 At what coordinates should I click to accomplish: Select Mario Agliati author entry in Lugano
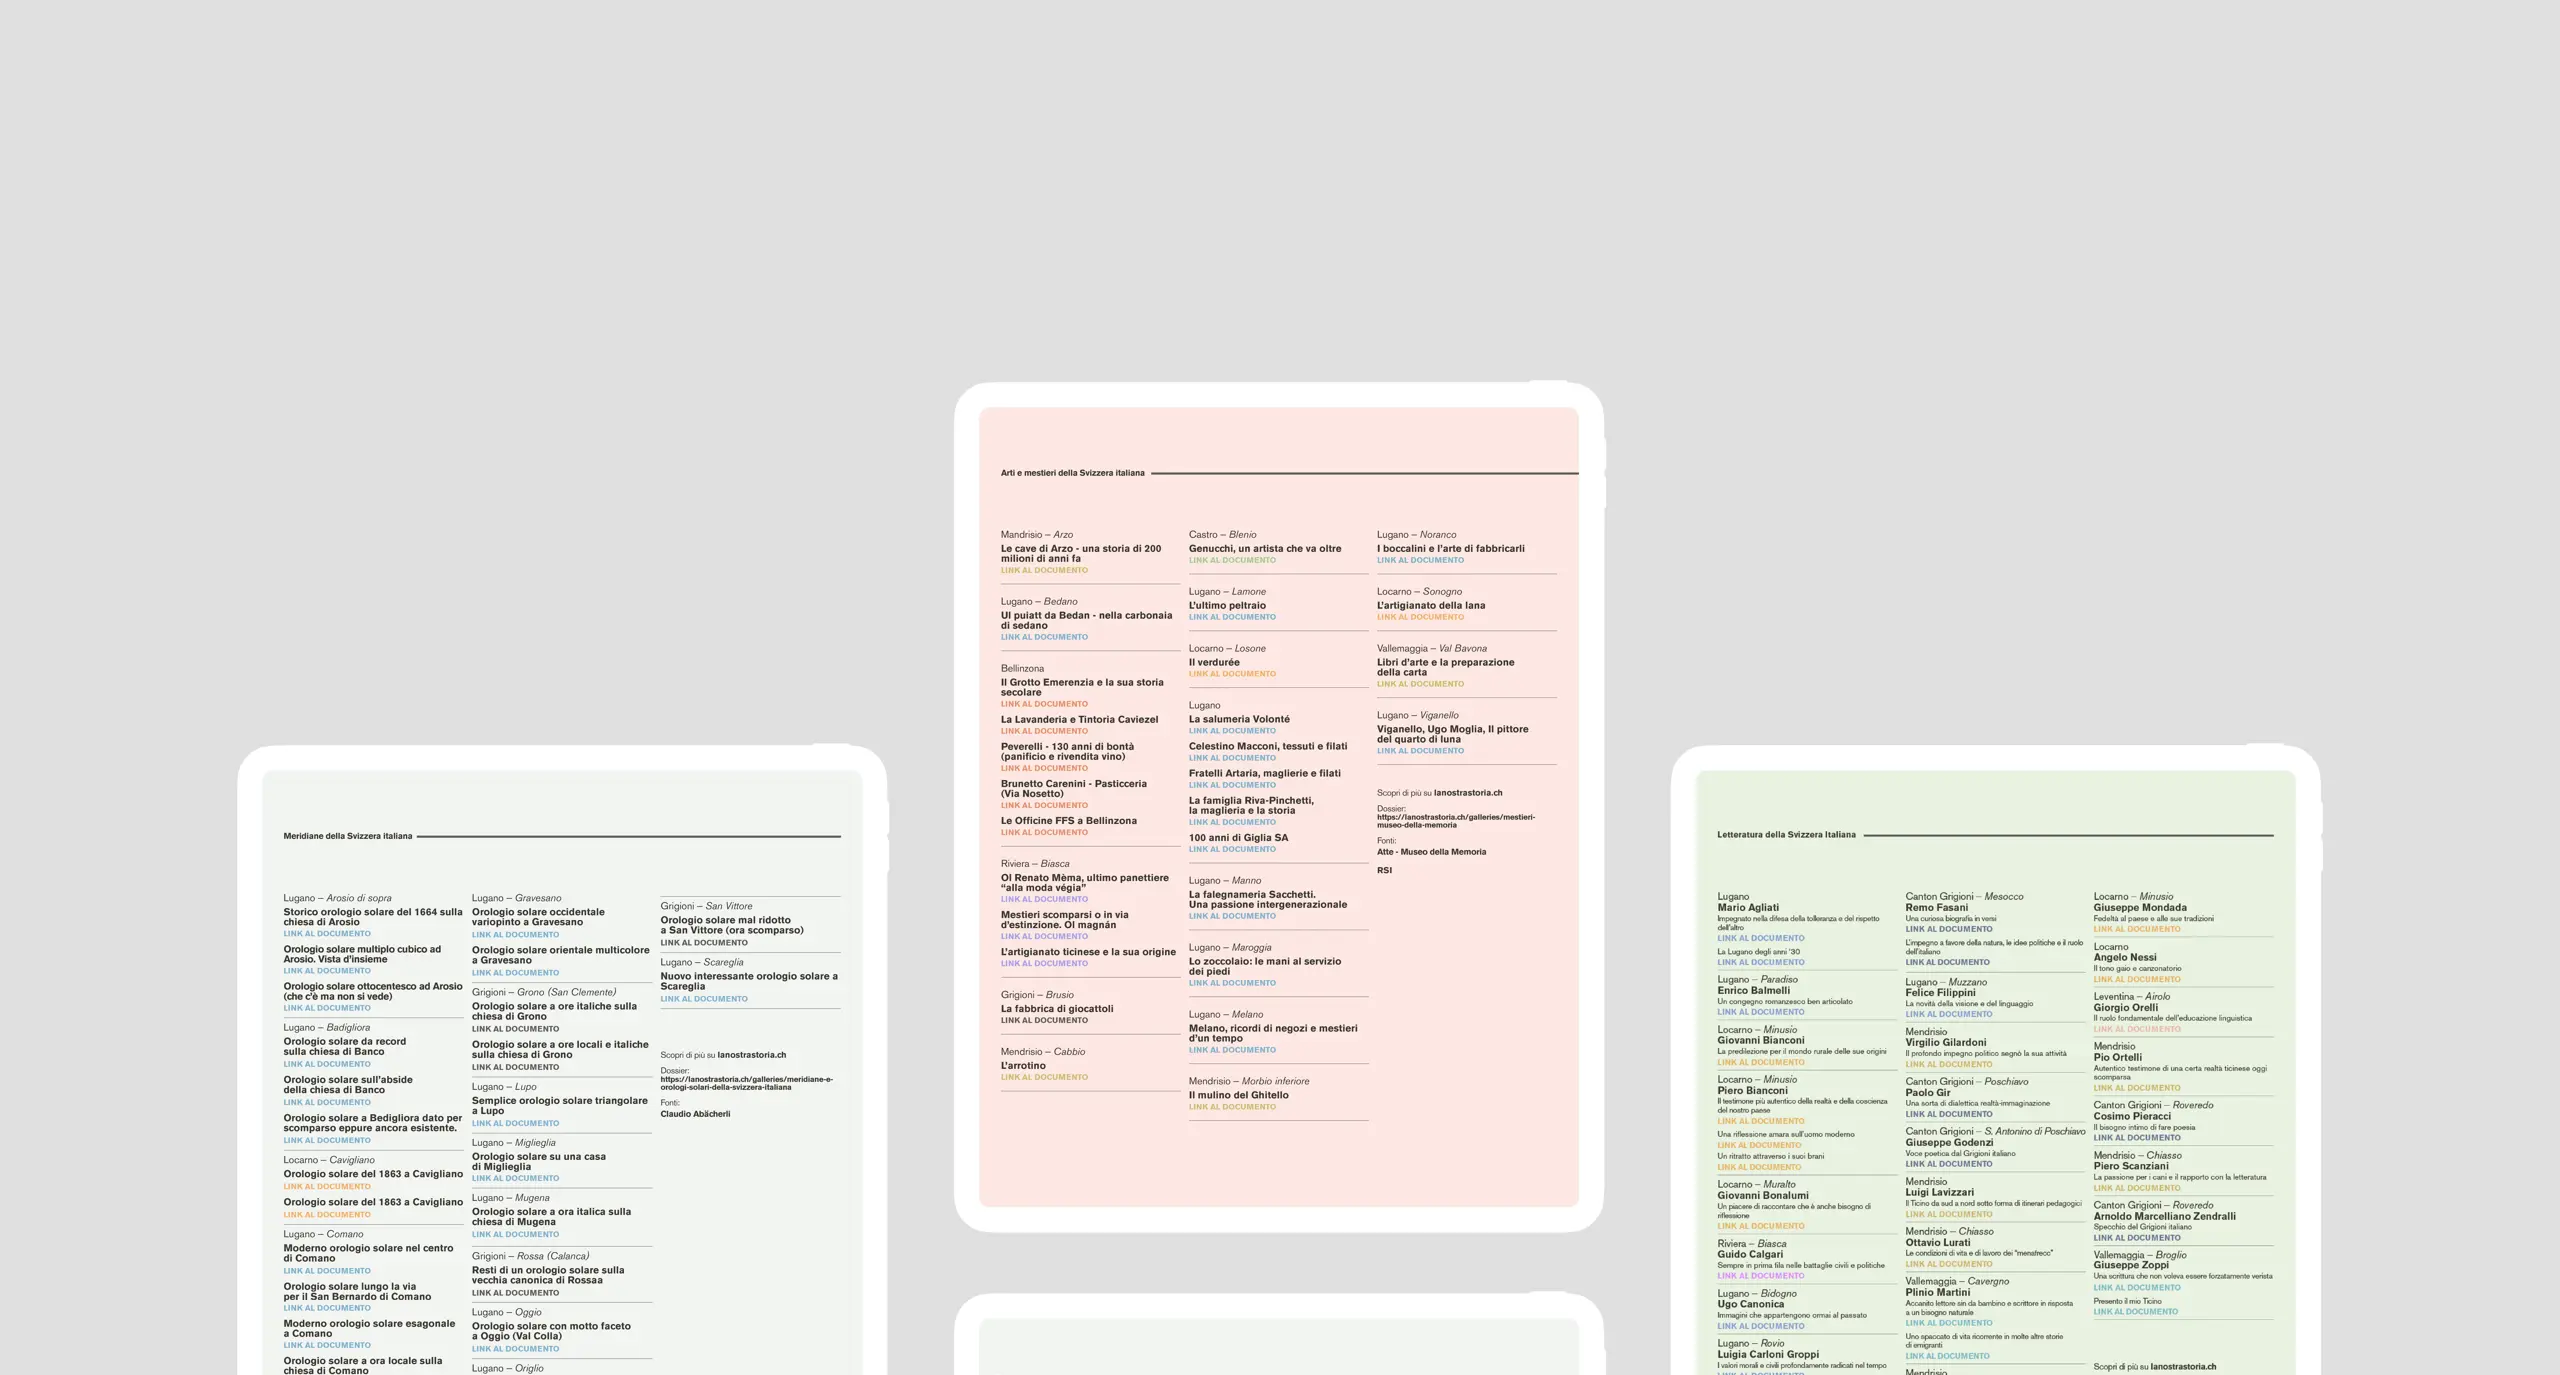pyautogui.click(x=1749, y=906)
